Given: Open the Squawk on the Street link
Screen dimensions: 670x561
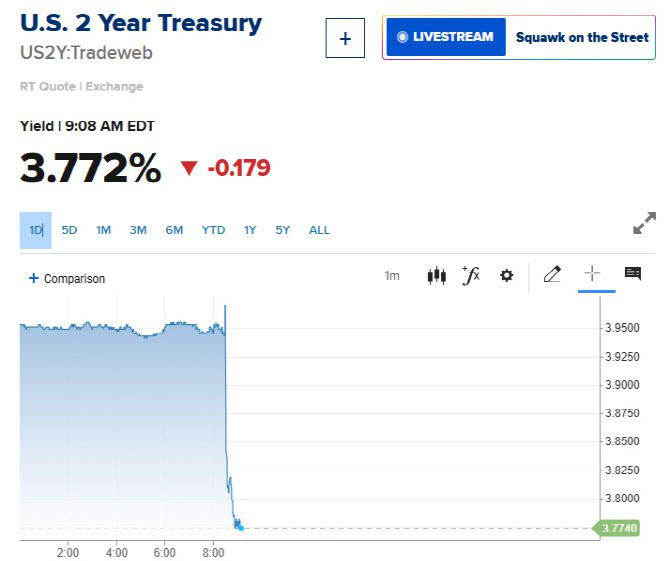Looking at the screenshot, I should pos(582,37).
